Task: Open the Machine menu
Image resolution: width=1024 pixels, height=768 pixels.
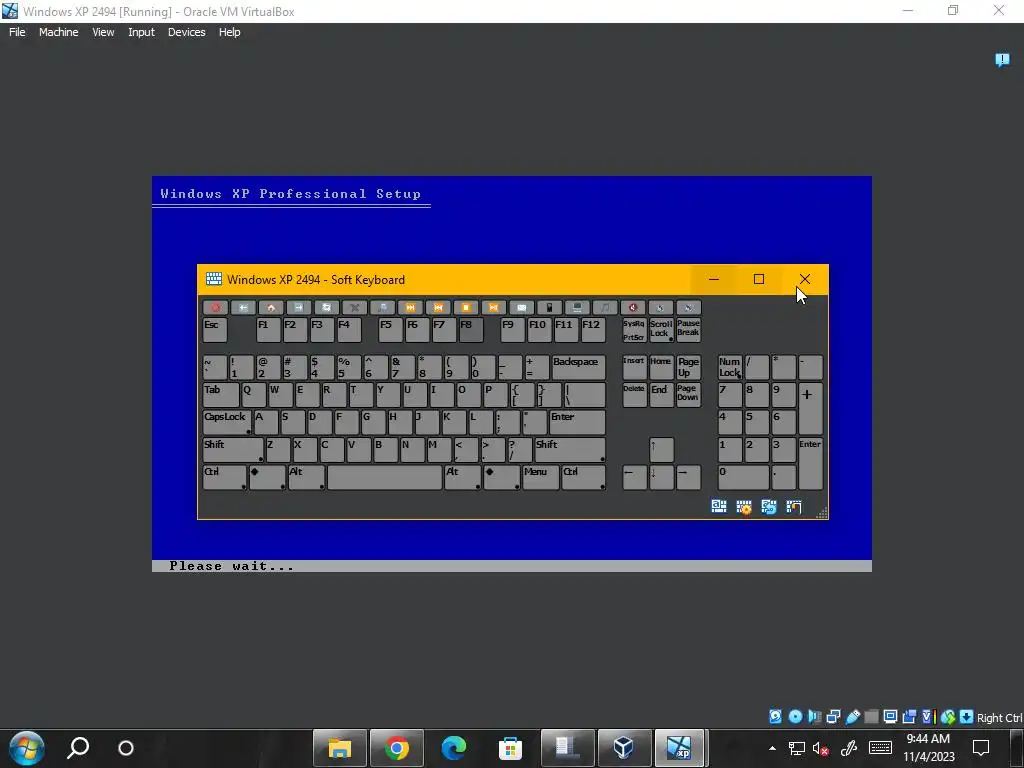Action: [58, 32]
